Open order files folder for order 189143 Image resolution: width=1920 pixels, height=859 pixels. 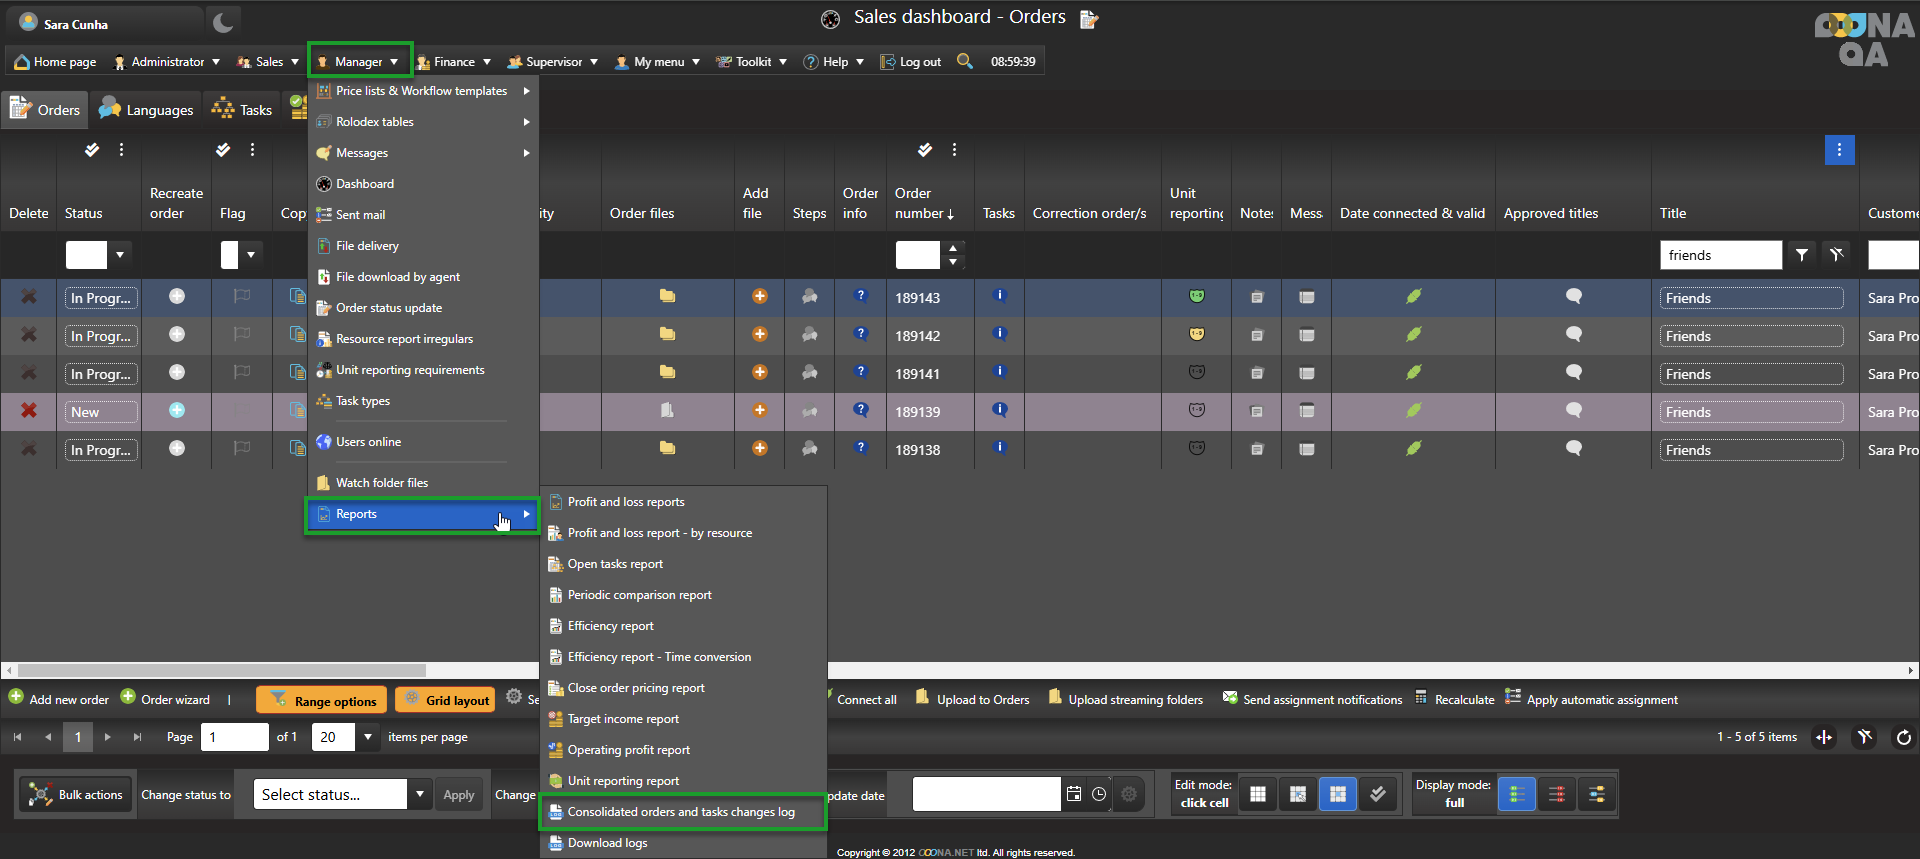[667, 296]
